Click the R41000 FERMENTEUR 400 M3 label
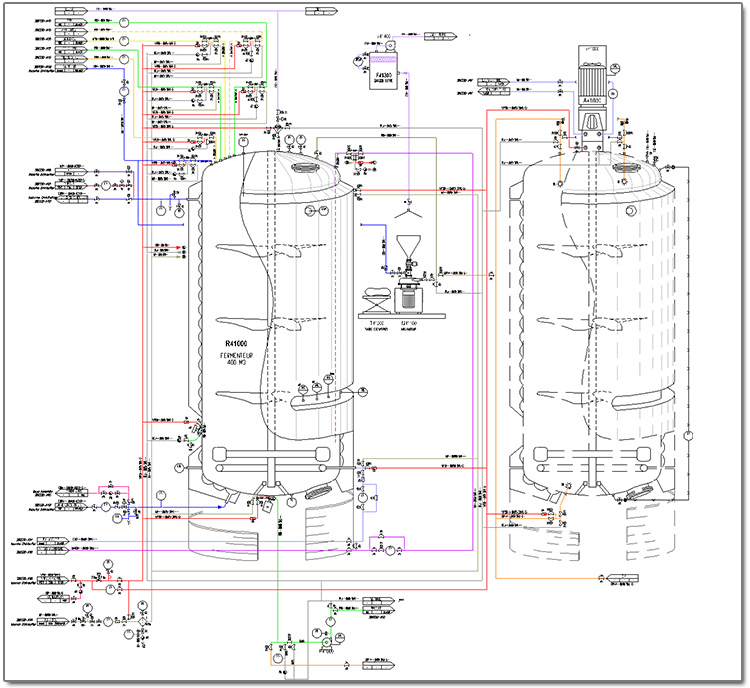Viewport: 750px width, 688px height. 236,354
